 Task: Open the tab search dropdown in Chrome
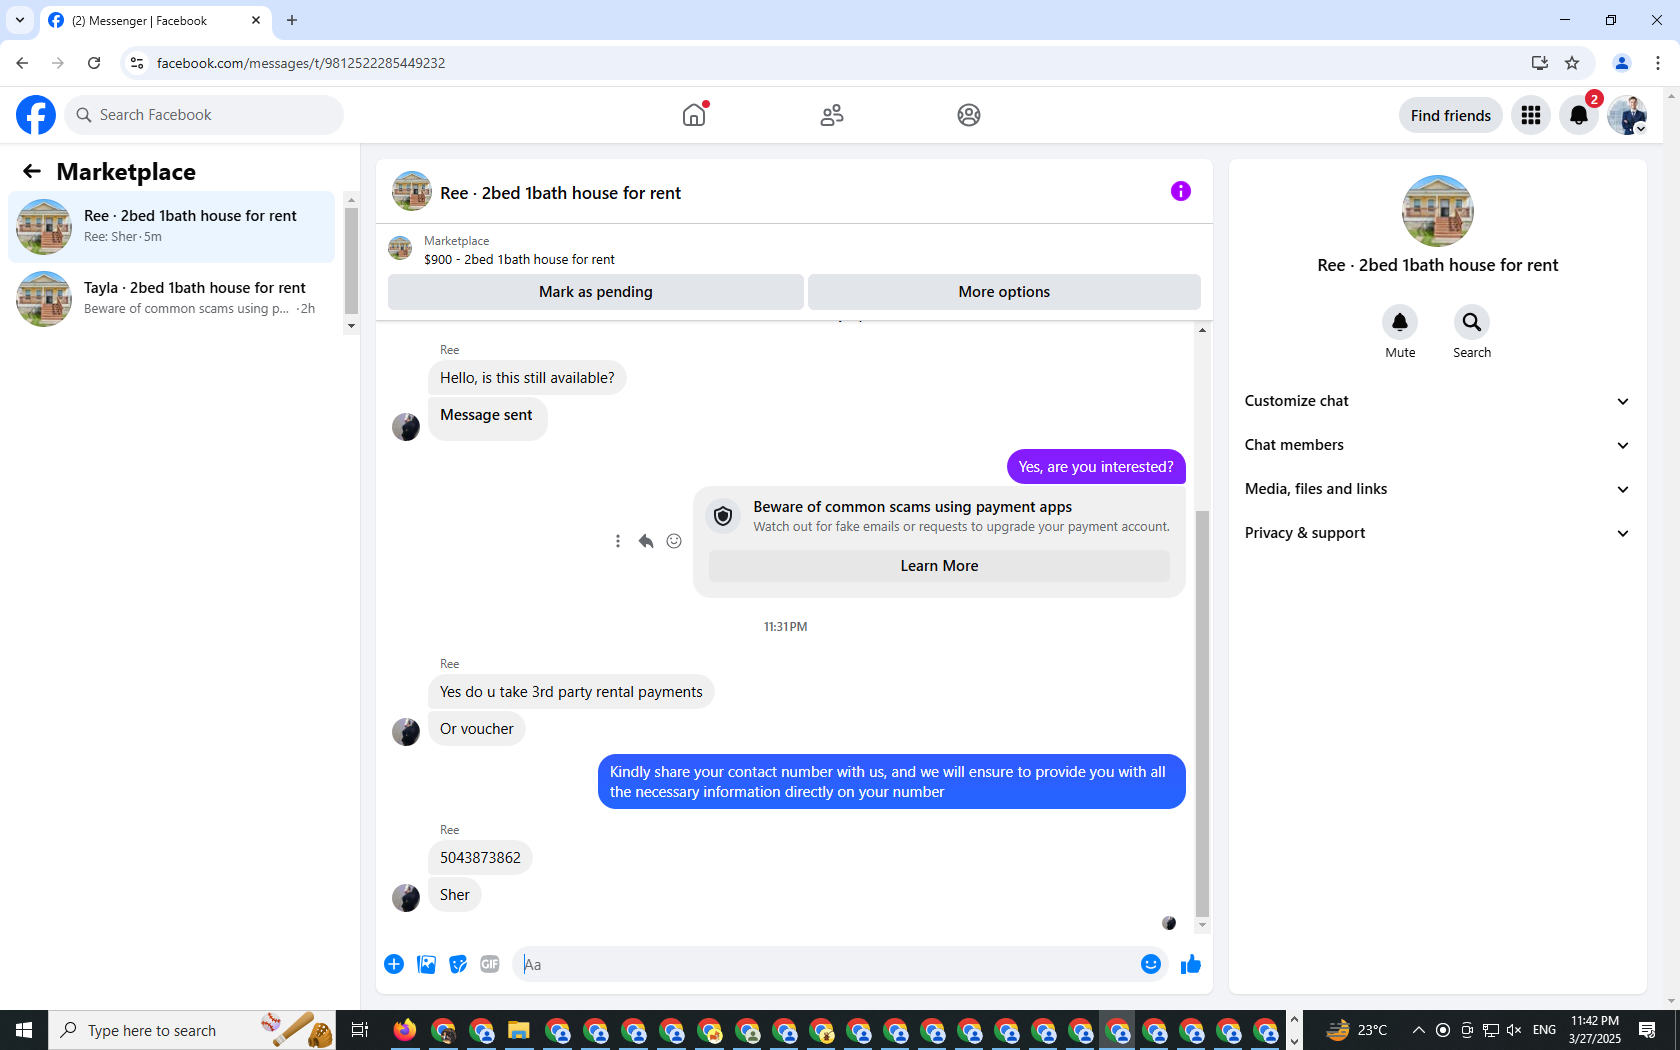pos(20,20)
